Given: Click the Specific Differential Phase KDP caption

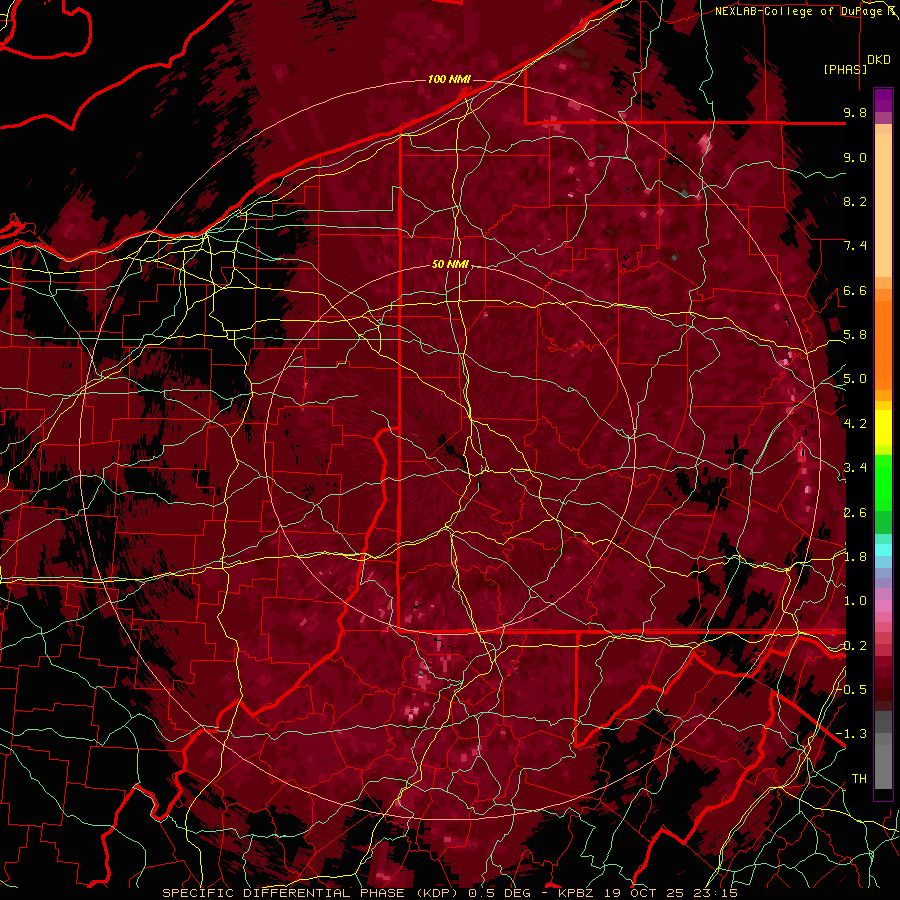Looking at the screenshot, I should pos(450,893).
